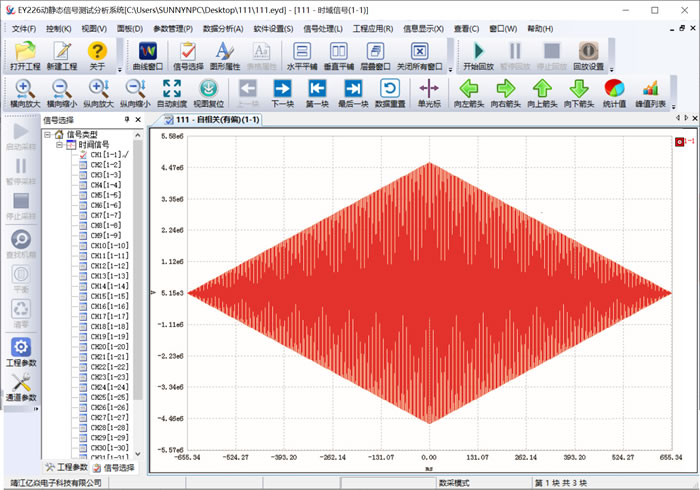
Task: Click the 曲线窗口 curve window icon
Action: 149,54
